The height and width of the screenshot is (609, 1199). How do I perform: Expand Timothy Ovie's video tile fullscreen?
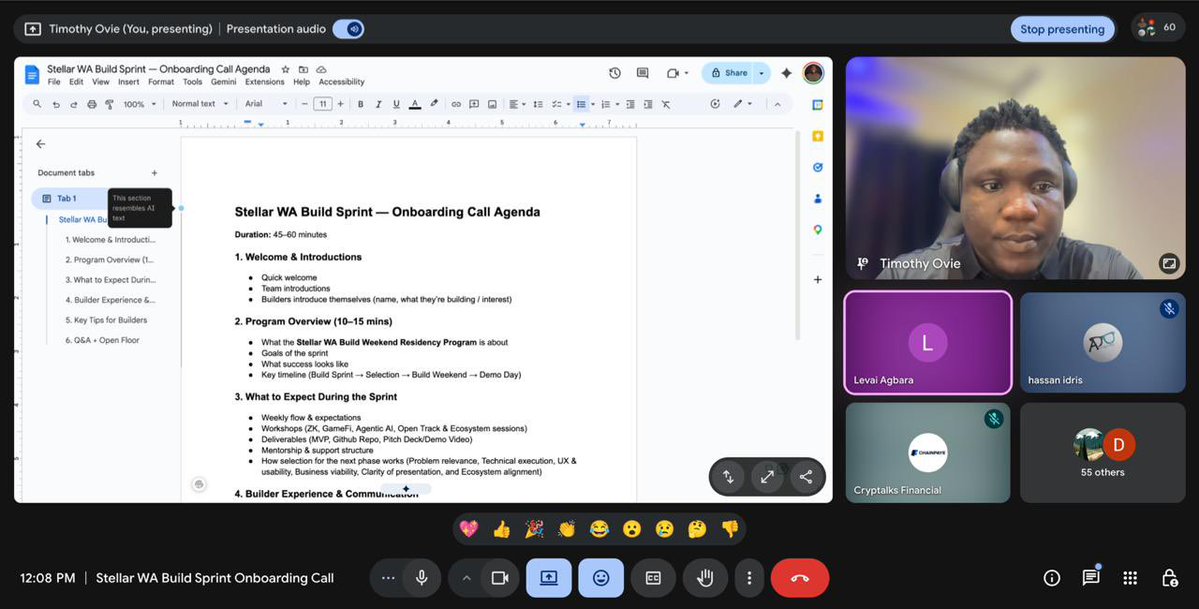coord(1168,263)
